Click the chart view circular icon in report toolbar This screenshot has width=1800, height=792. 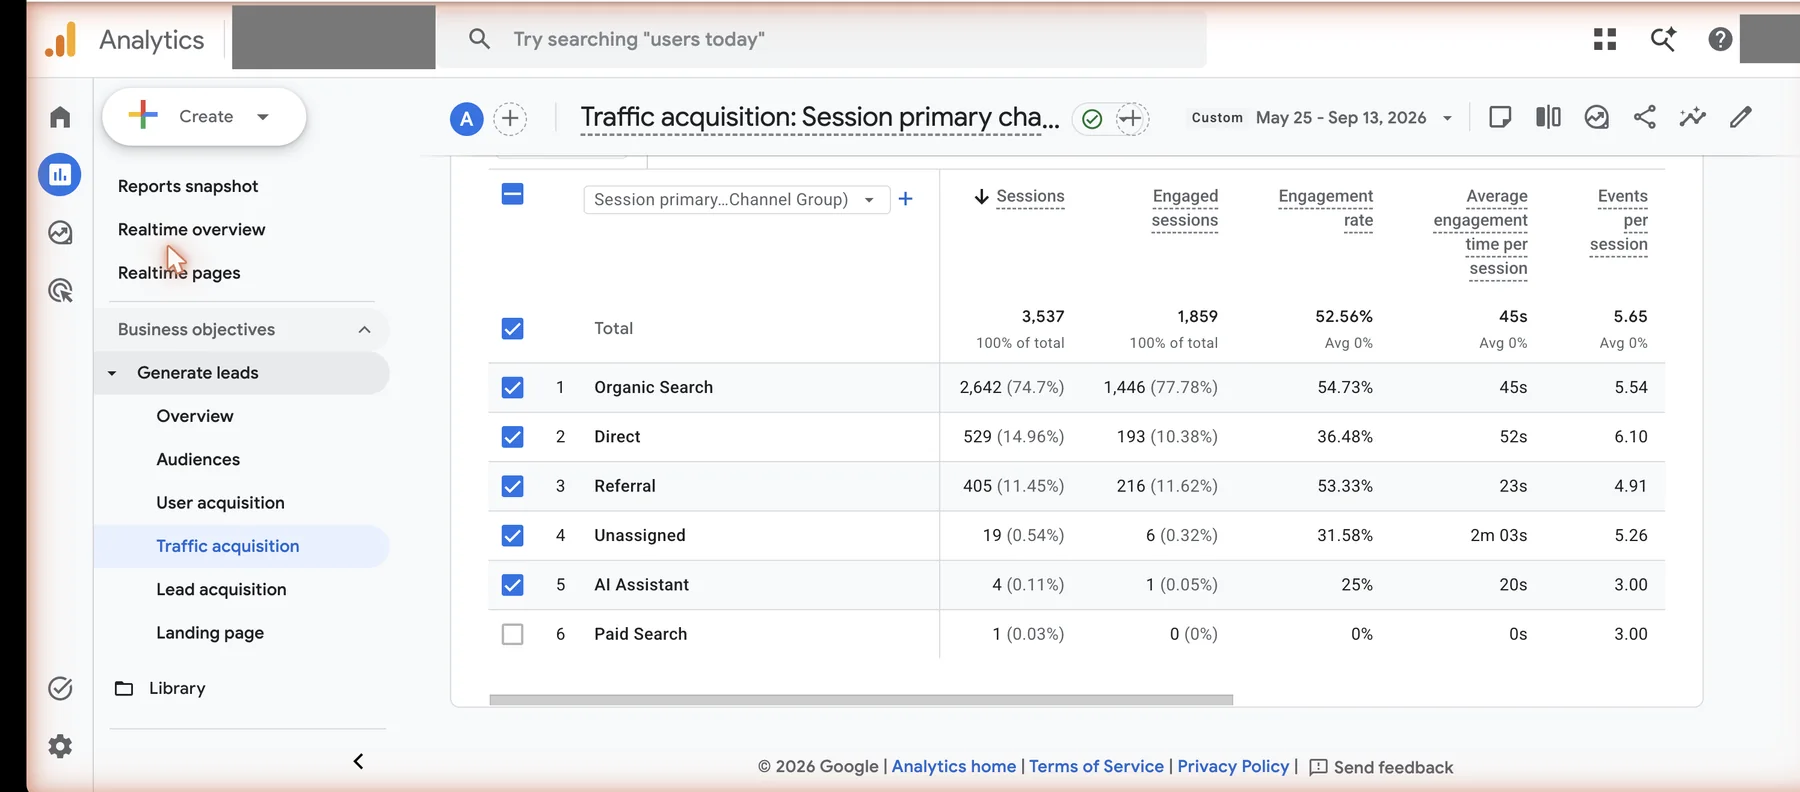tap(1596, 117)
